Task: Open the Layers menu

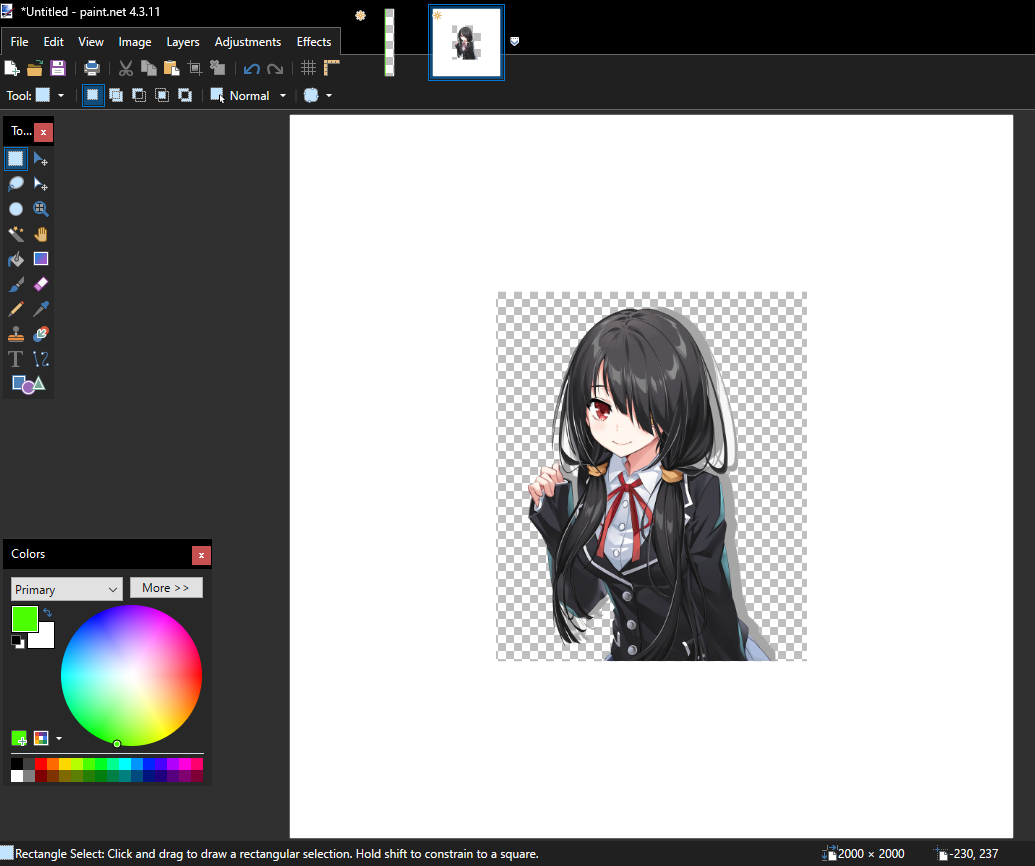Action: point(183,42)
